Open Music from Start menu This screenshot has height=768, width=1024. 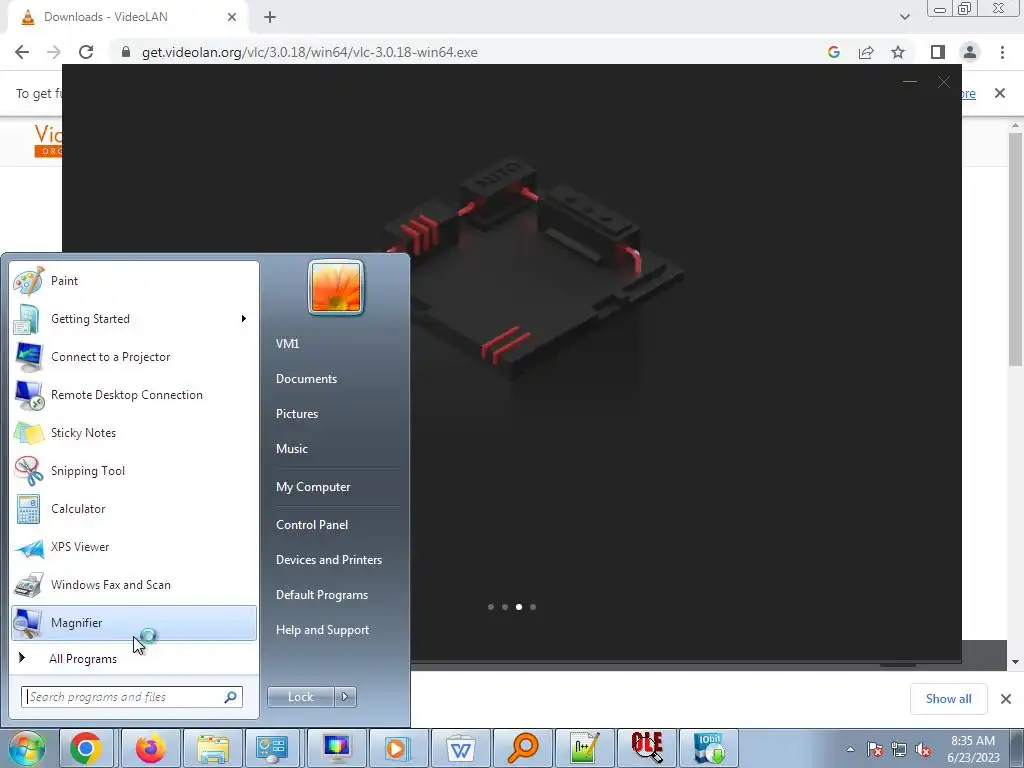[x=292, y=449]
